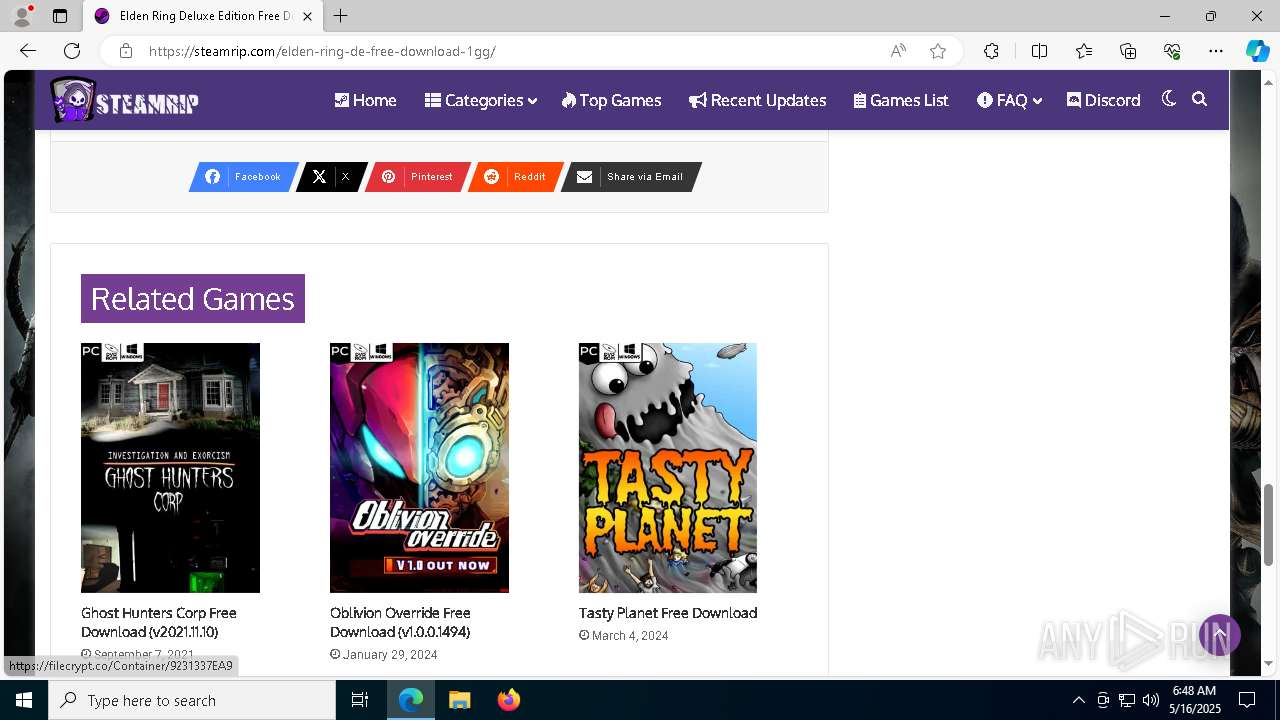Open Browser essentials icon
This screenshot has width=1280, height=720.
(1172, 51)
